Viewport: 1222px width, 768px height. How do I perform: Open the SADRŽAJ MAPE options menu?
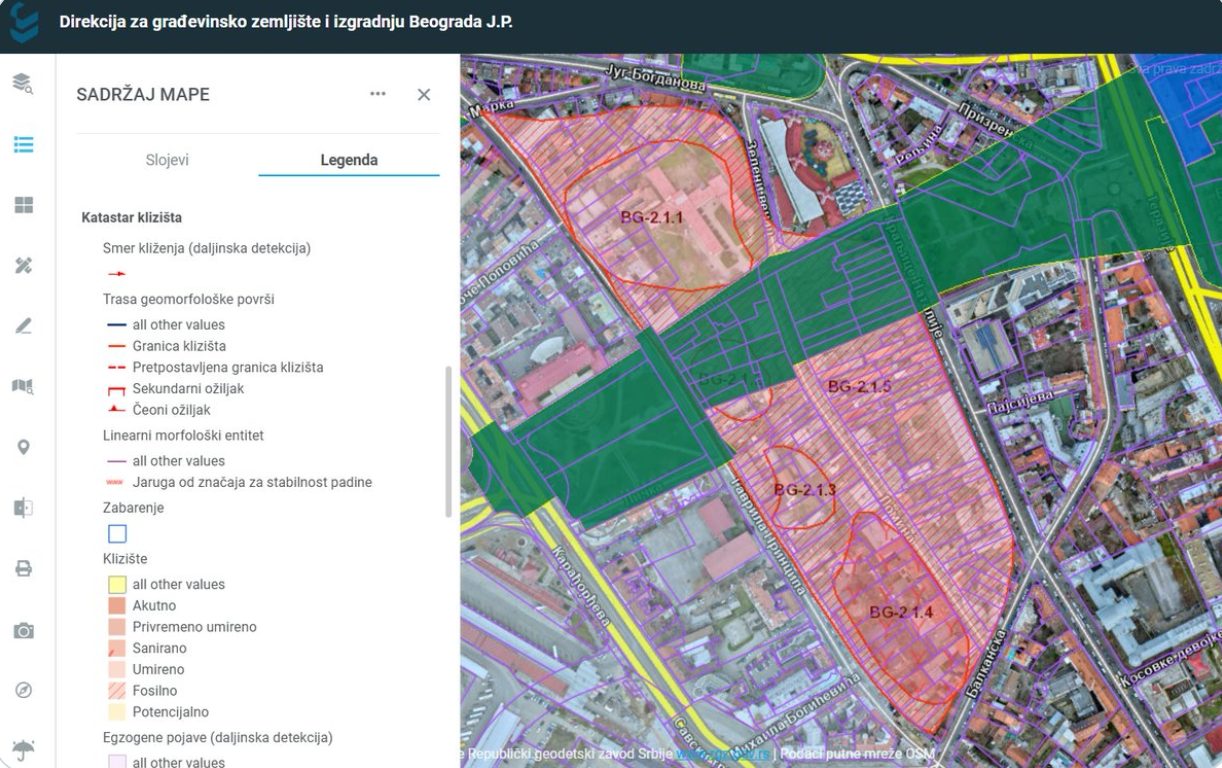(x=379, y=95)
